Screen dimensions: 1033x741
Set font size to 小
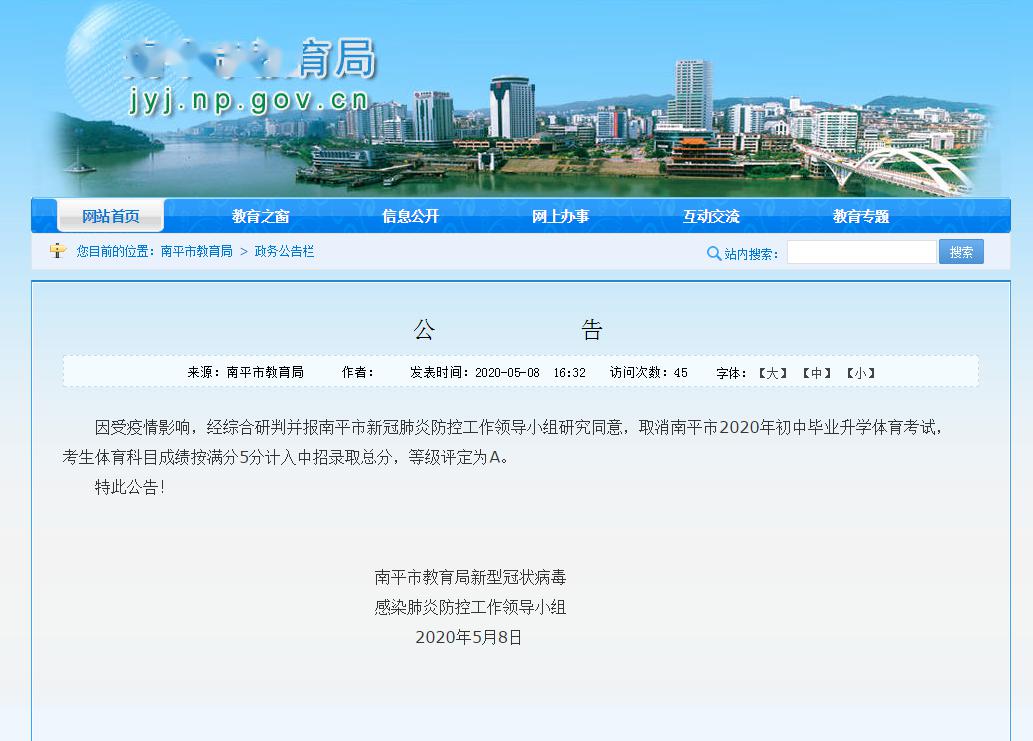click(860, 373)
